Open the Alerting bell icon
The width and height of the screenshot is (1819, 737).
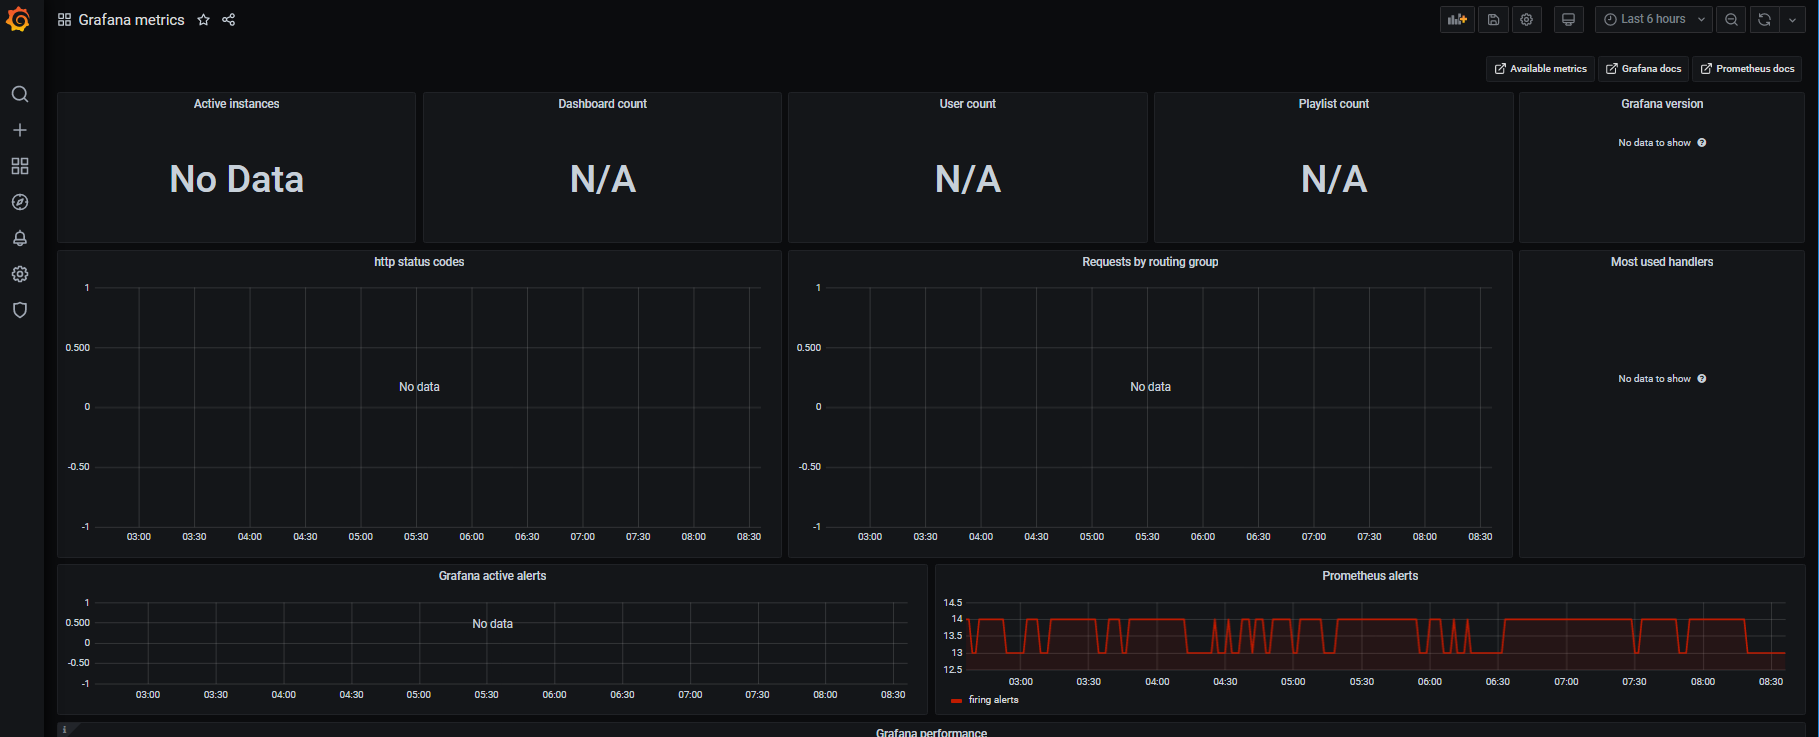[x=20, y=238]
